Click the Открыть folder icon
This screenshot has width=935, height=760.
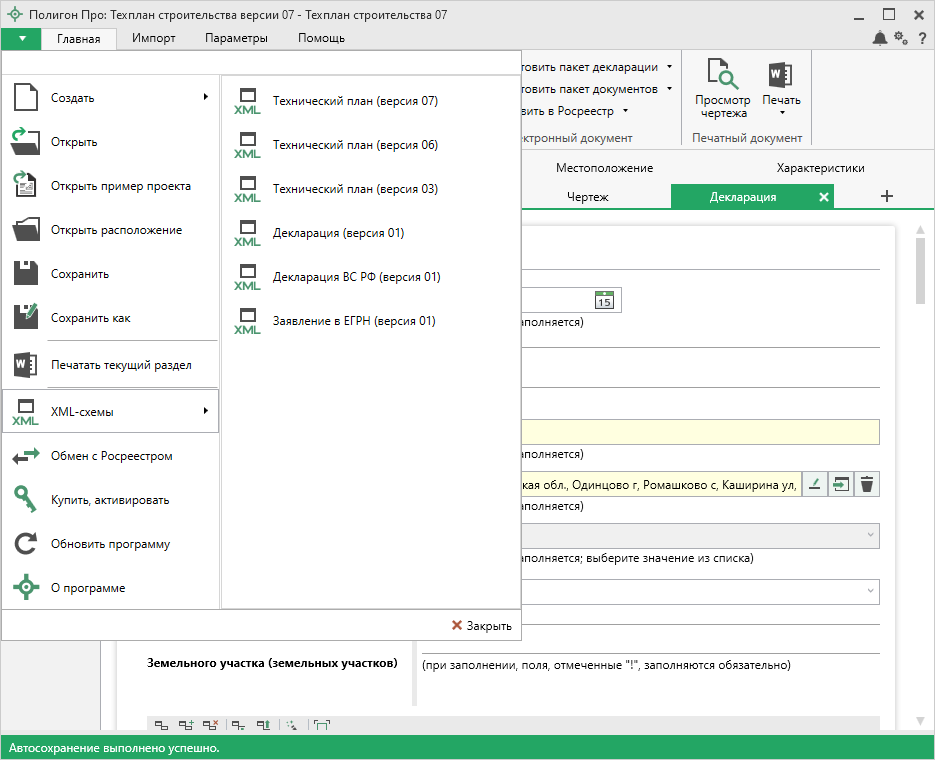click(x=26, y=142)
